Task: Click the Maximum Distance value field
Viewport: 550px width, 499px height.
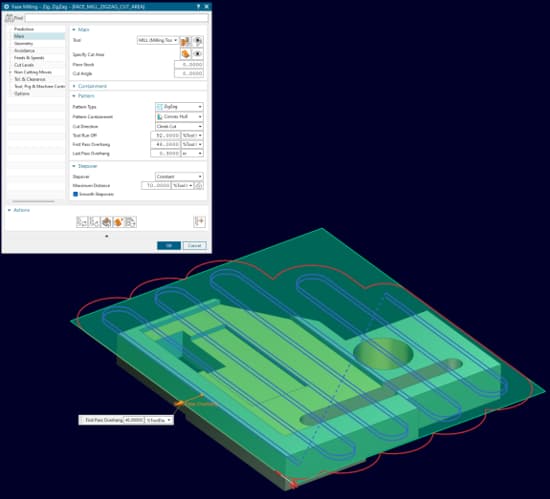Action: point(156,186)
